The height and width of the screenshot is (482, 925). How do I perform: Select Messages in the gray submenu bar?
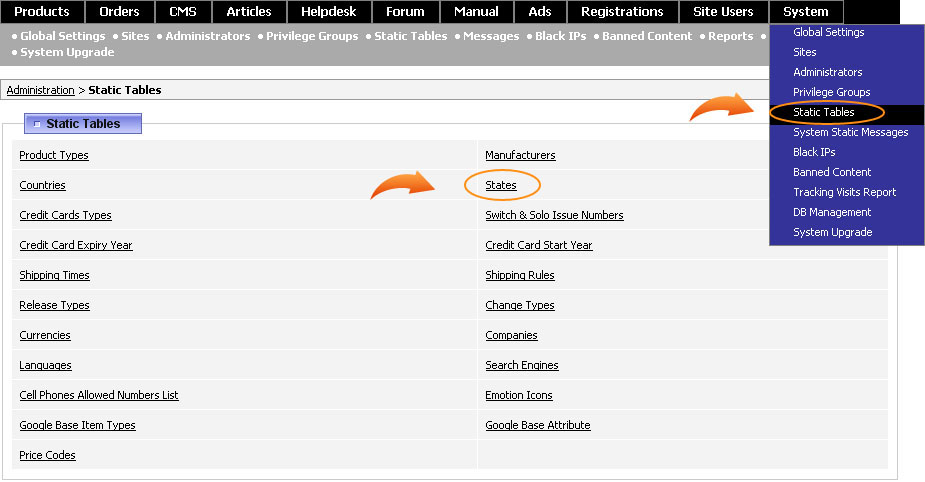(491, 36)
